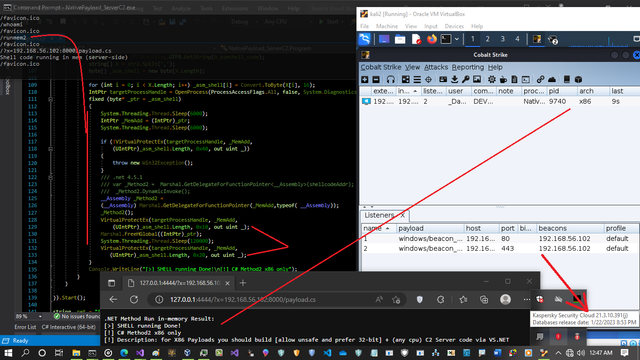This screenshot has width=640, height=360.
Task: Click the Cobalt Strike disconnect (minus) toolbar icon
Action: pos(376,80)
